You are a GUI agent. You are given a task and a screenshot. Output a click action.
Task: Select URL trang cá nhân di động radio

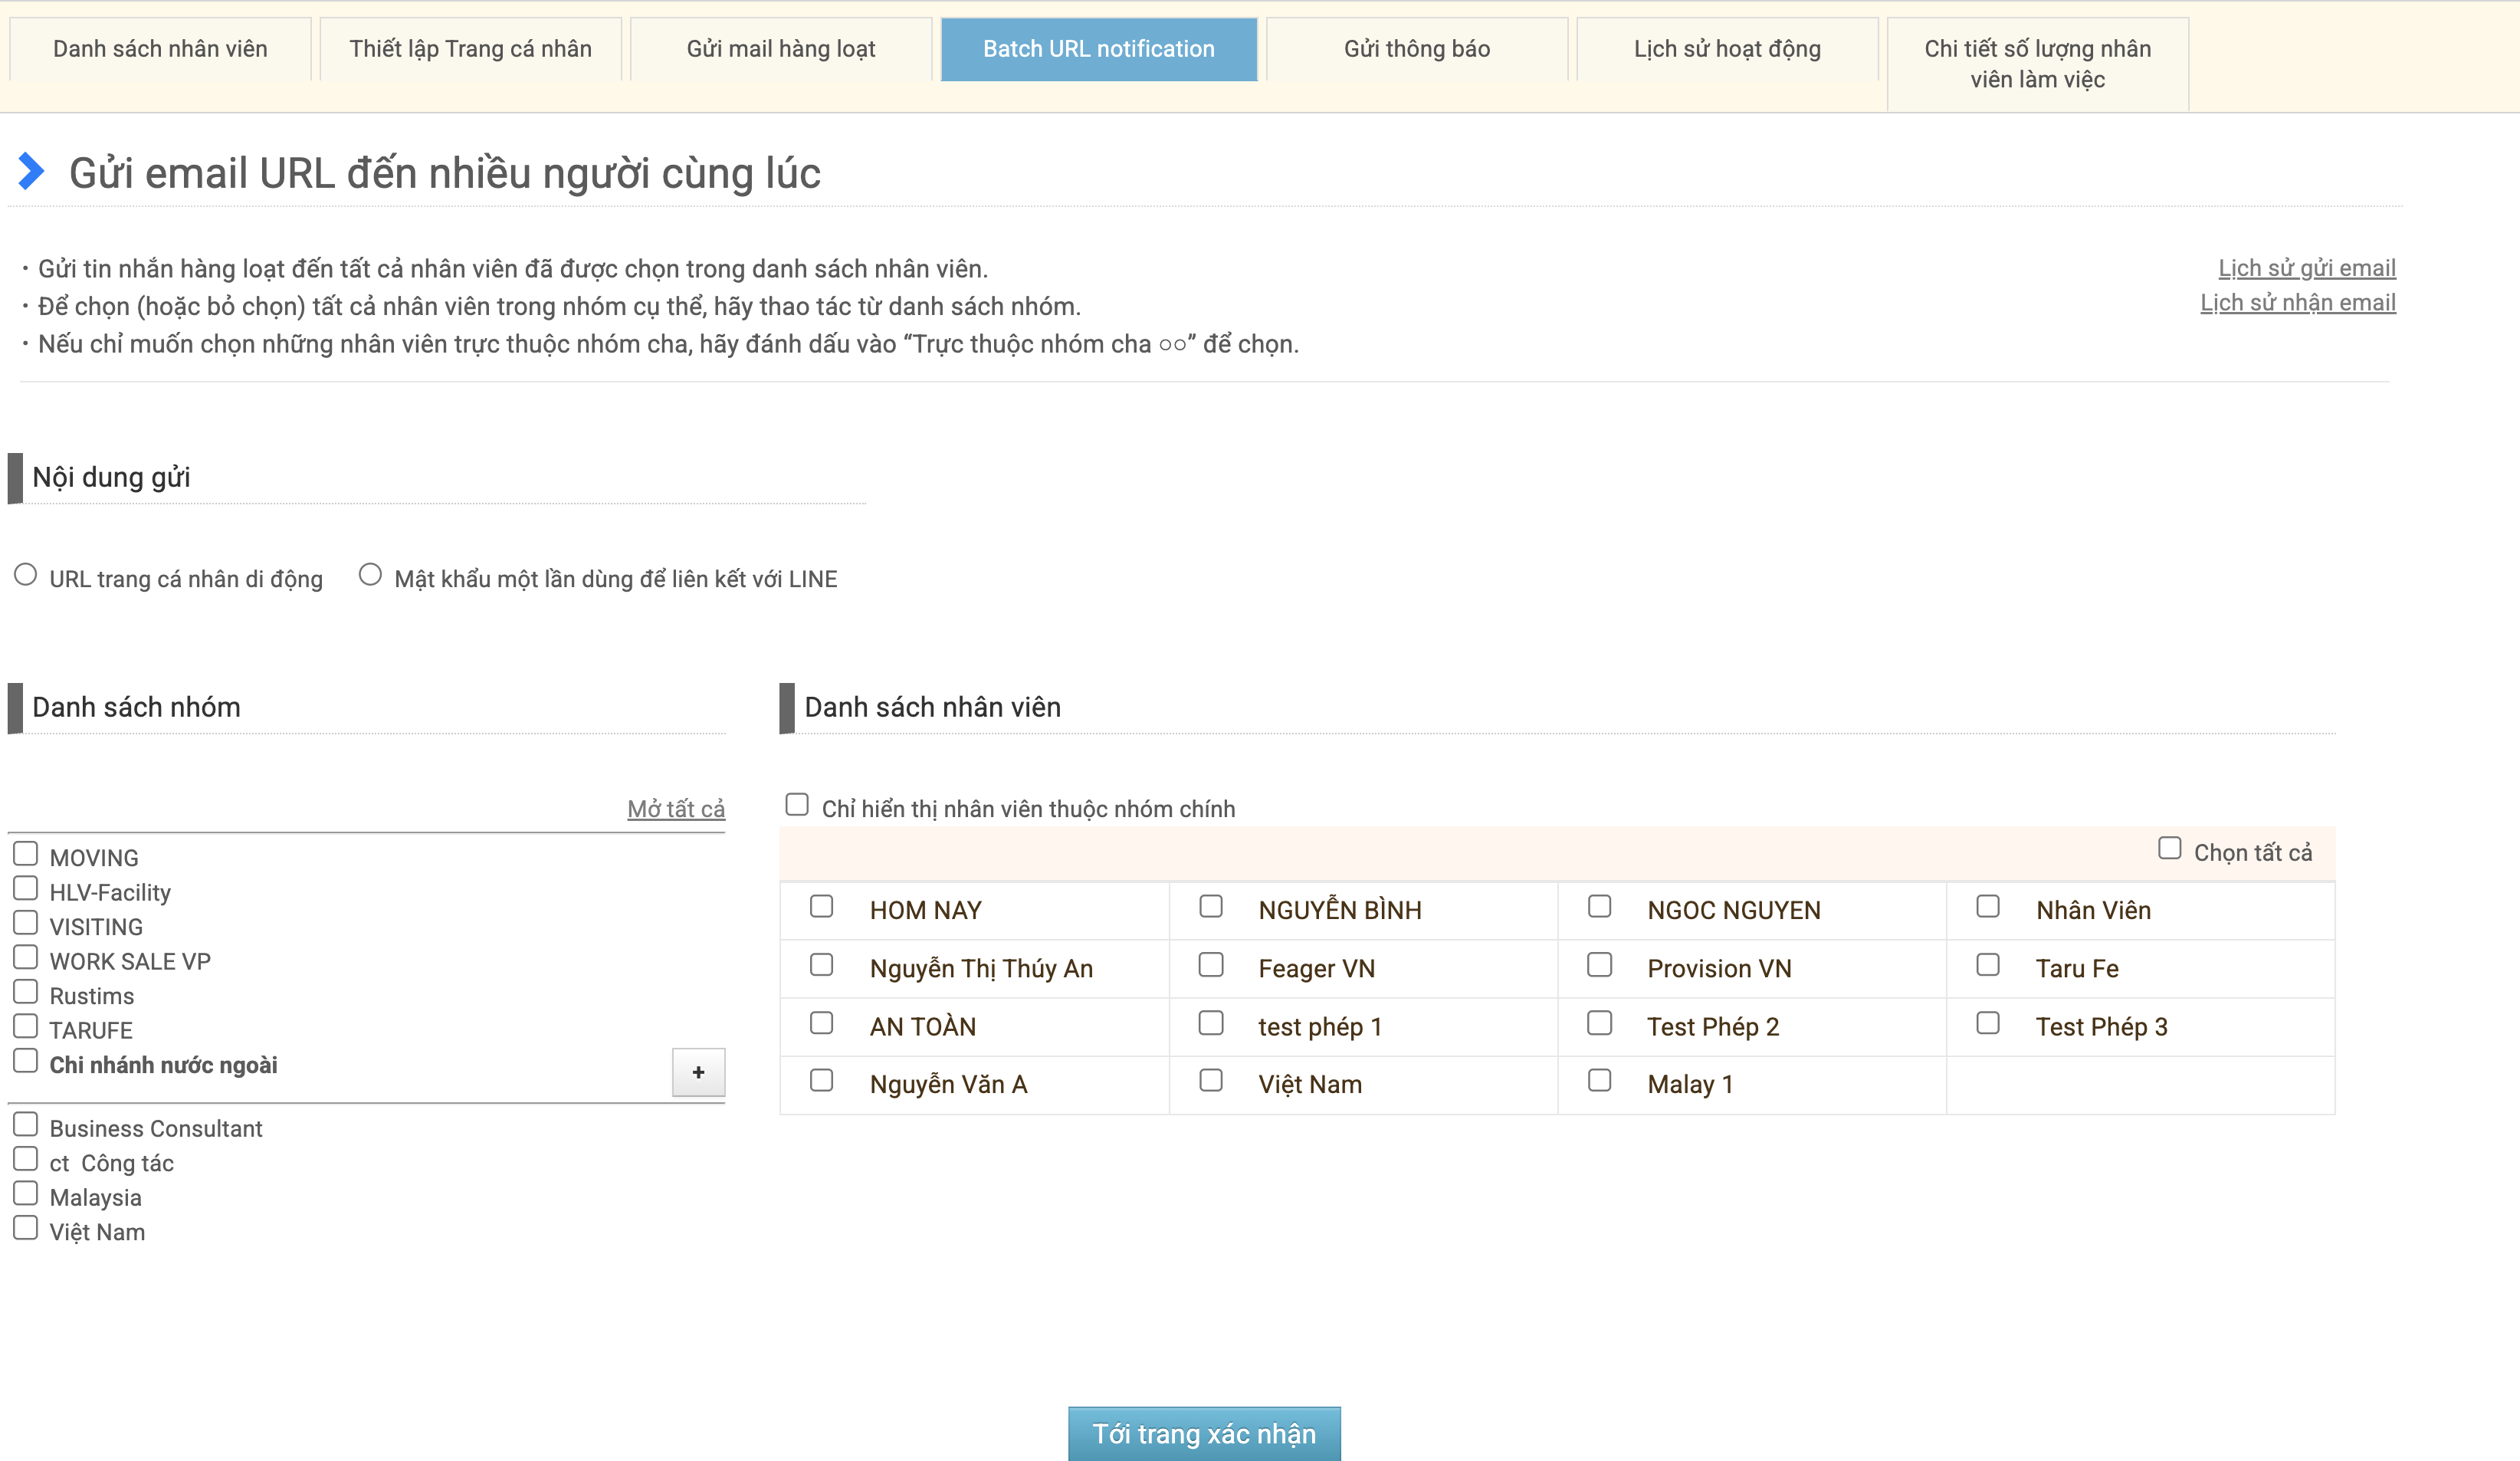26,575
